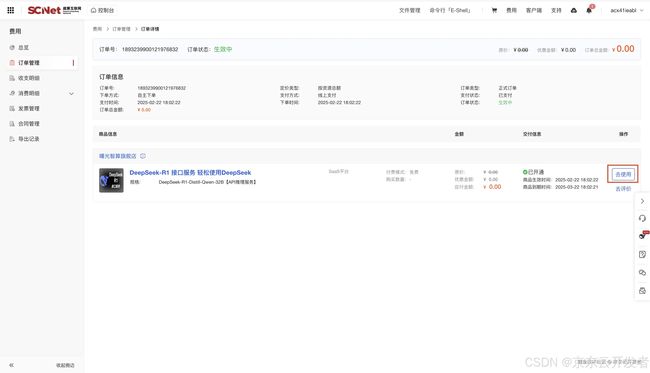Click the 去评价 link
This screenshot has height=373, width=650.
tap(623, 189)
